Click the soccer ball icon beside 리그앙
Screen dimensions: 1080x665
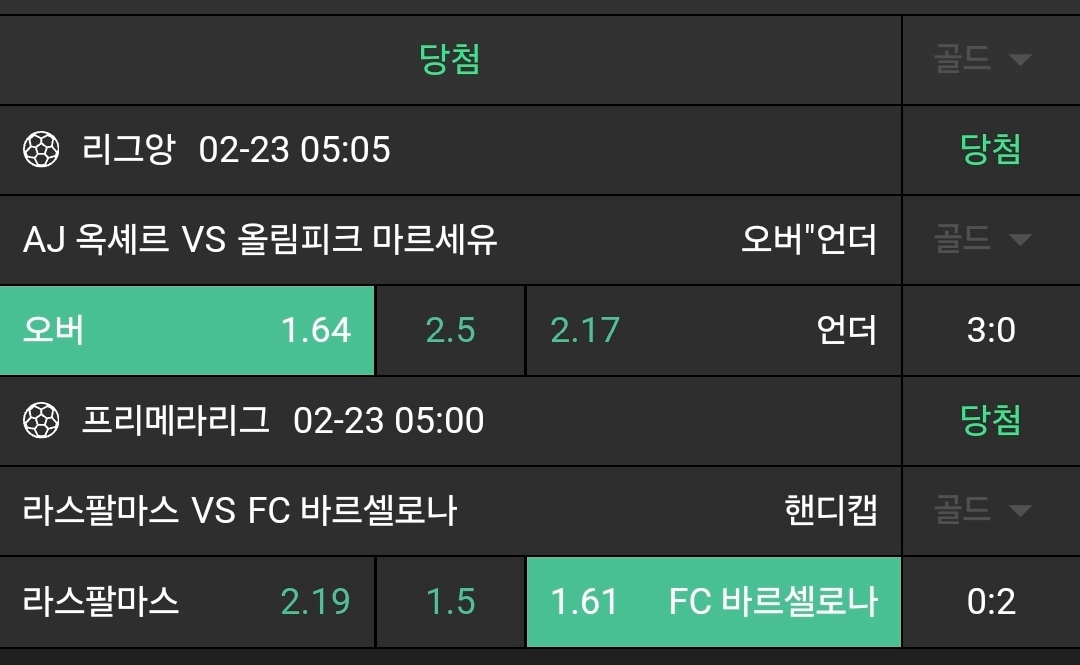point(42,150)
